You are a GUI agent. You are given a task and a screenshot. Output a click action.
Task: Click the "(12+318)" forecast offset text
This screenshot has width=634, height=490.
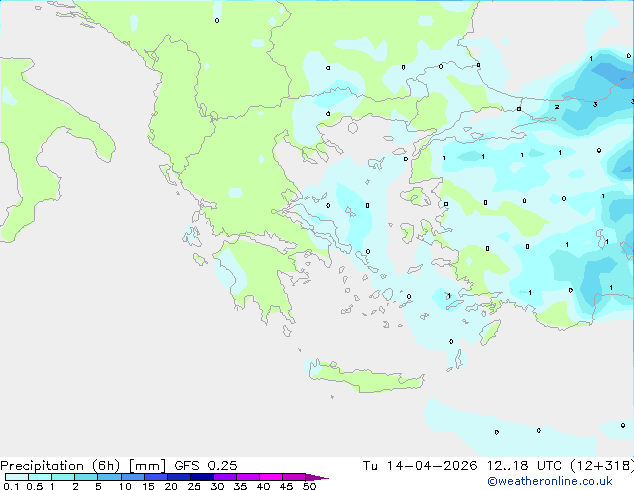pyautogui.click(x=602, y=466)
